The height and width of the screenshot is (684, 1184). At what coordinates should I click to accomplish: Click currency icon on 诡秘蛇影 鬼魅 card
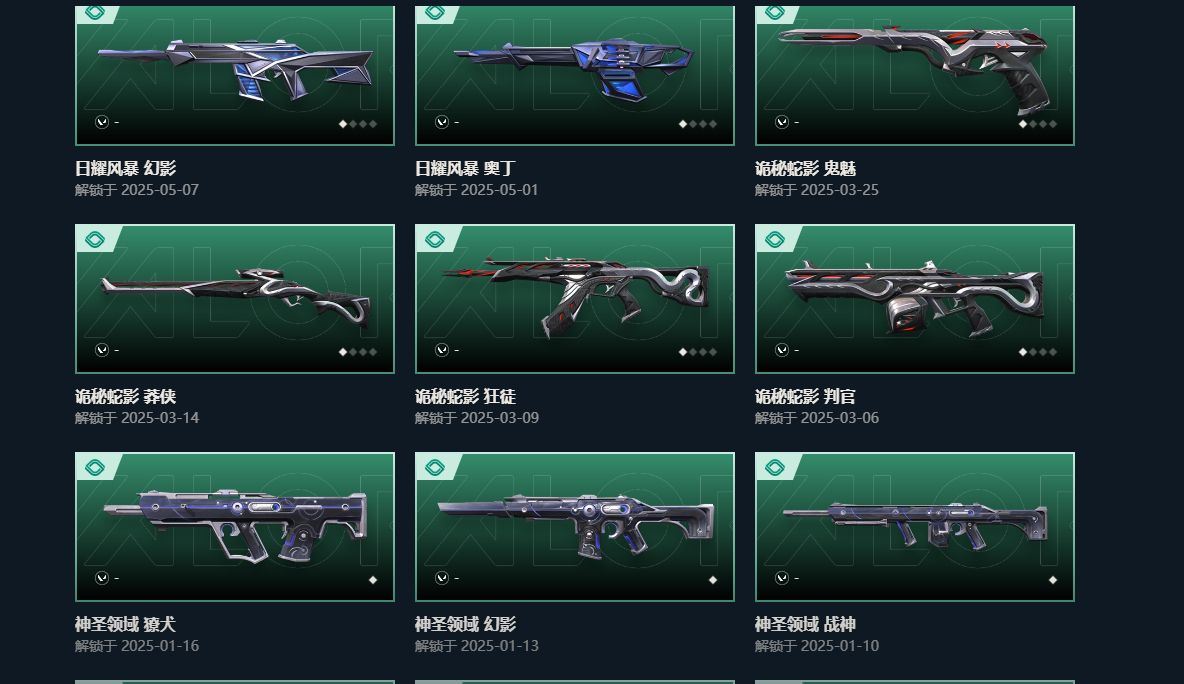[x=782, y=122]
